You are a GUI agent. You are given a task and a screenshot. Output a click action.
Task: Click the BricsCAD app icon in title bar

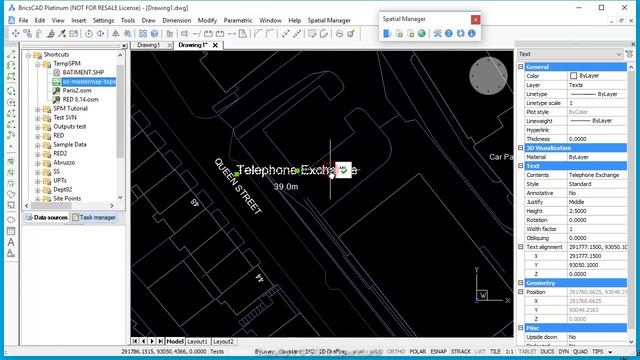click(x=11, y=7)
